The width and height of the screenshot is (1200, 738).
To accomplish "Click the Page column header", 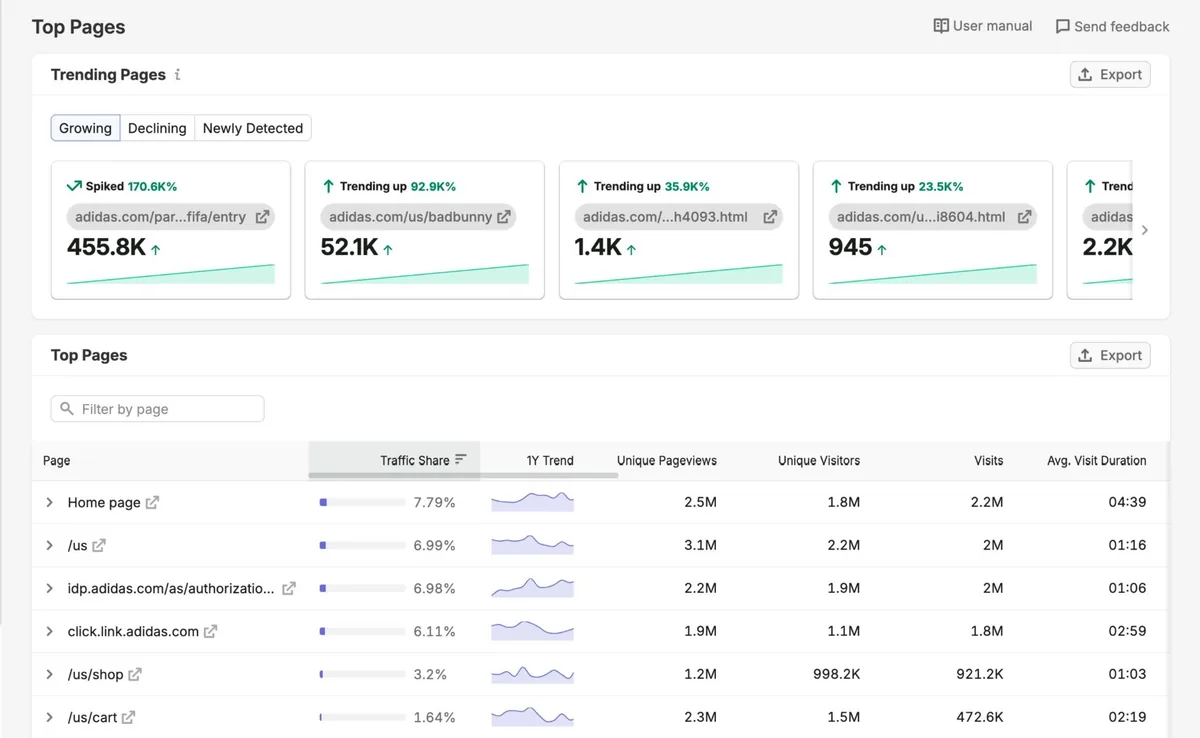I will pos(57,461).
